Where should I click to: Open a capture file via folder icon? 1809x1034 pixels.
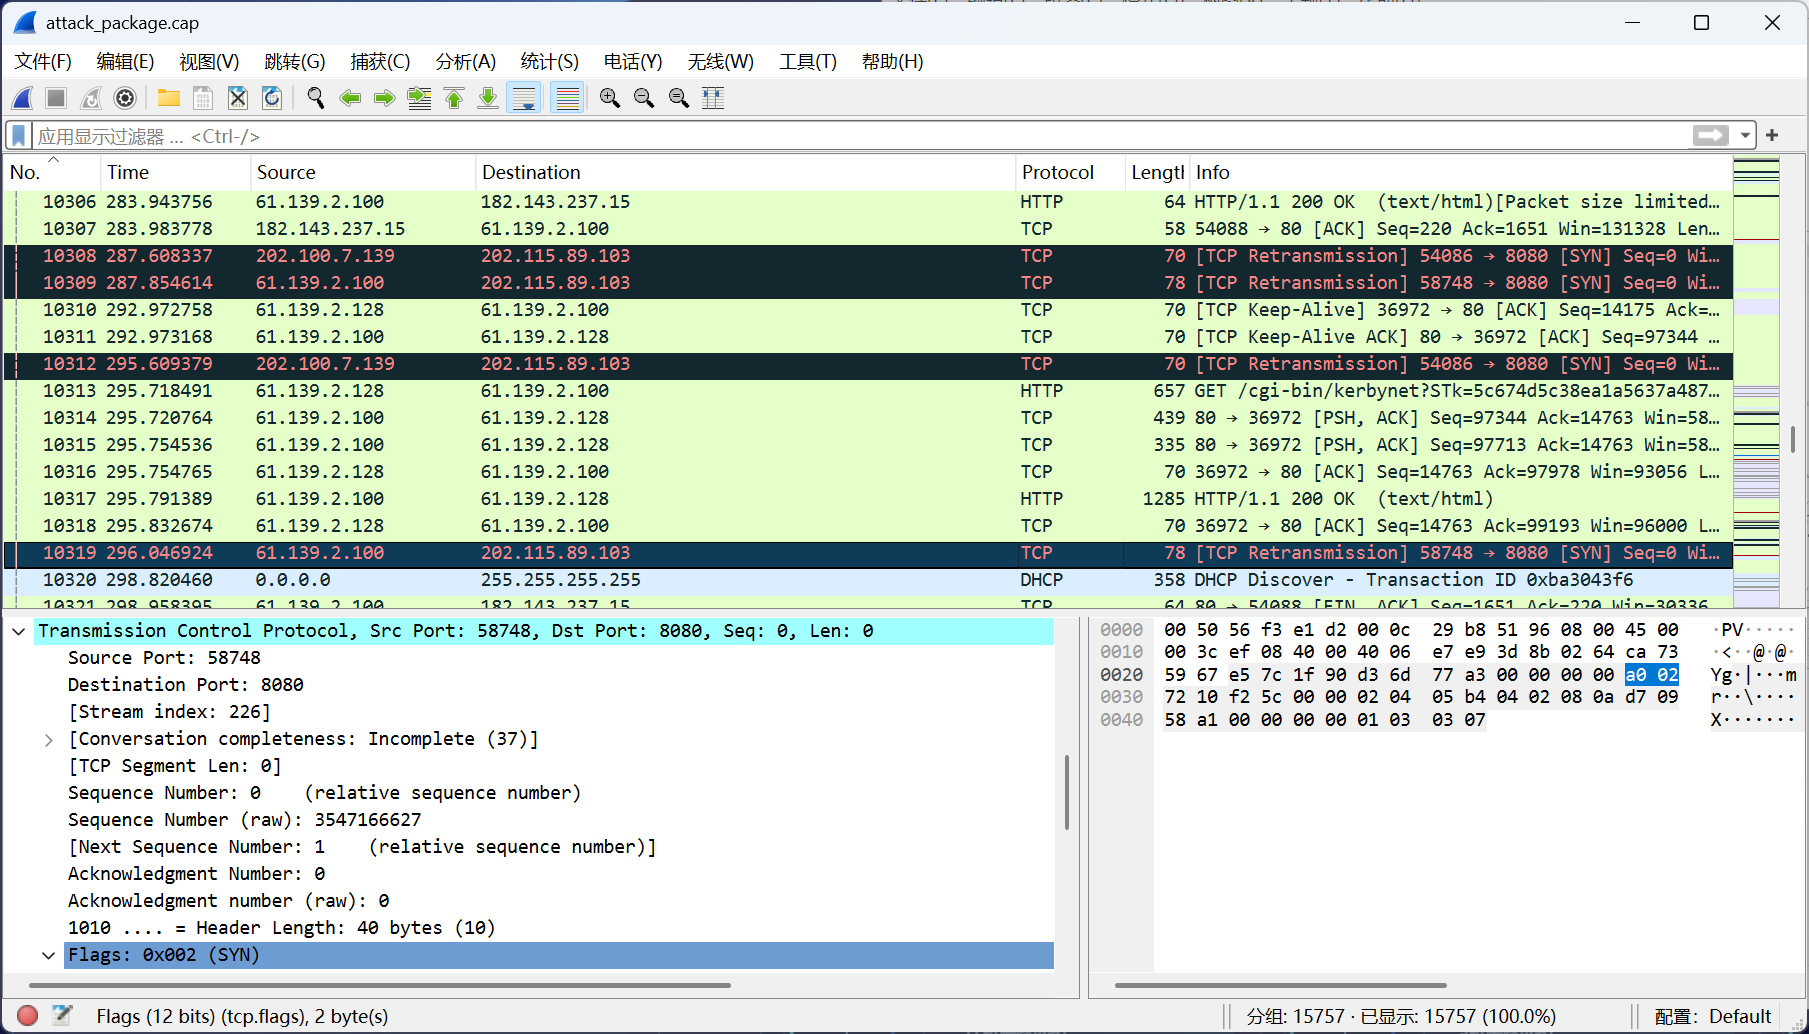[168, 98]
